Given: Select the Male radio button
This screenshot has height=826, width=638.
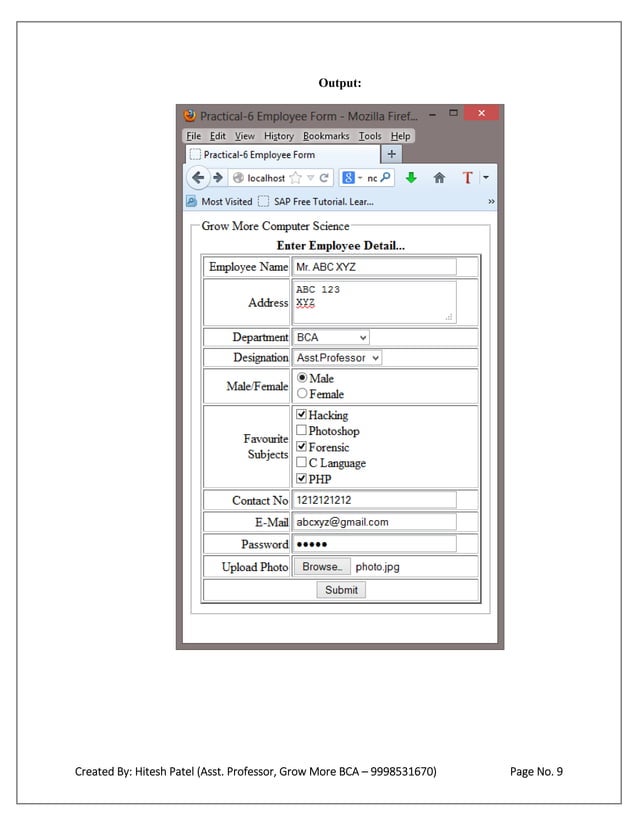Looking at the screenshot, I should click(302, 378).
